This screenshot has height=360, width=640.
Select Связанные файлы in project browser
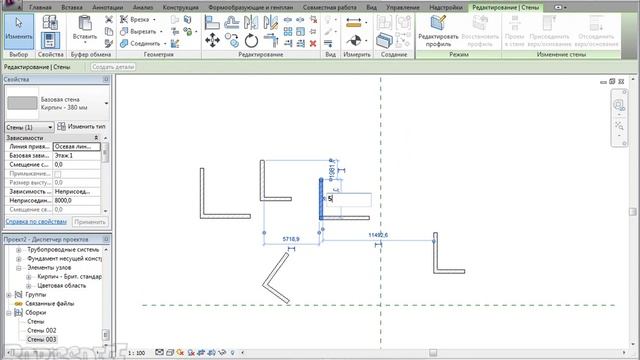point(50,304)
